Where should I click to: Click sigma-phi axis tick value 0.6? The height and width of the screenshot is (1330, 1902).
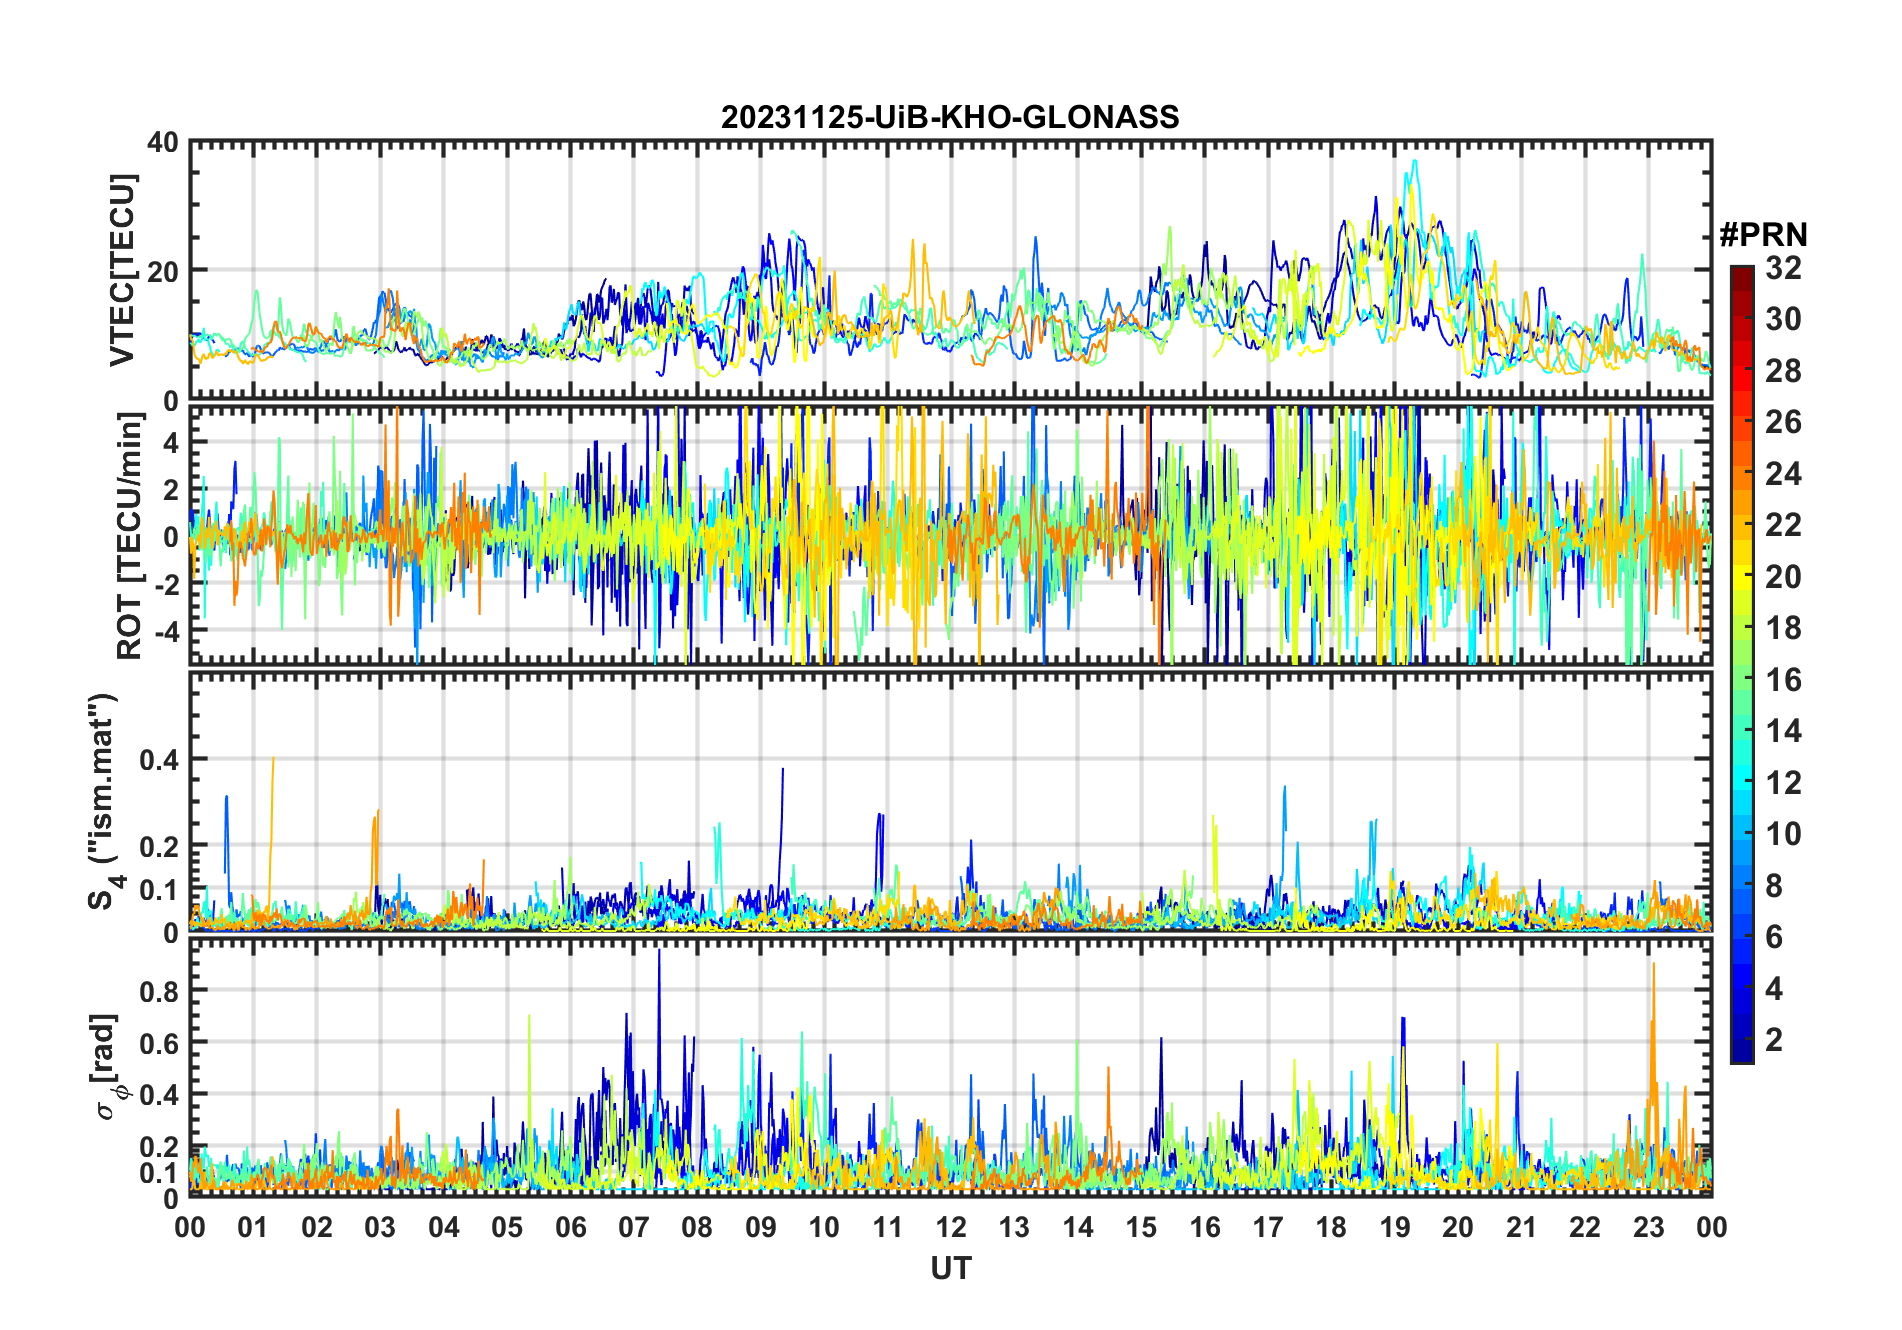coord(160,1043)
